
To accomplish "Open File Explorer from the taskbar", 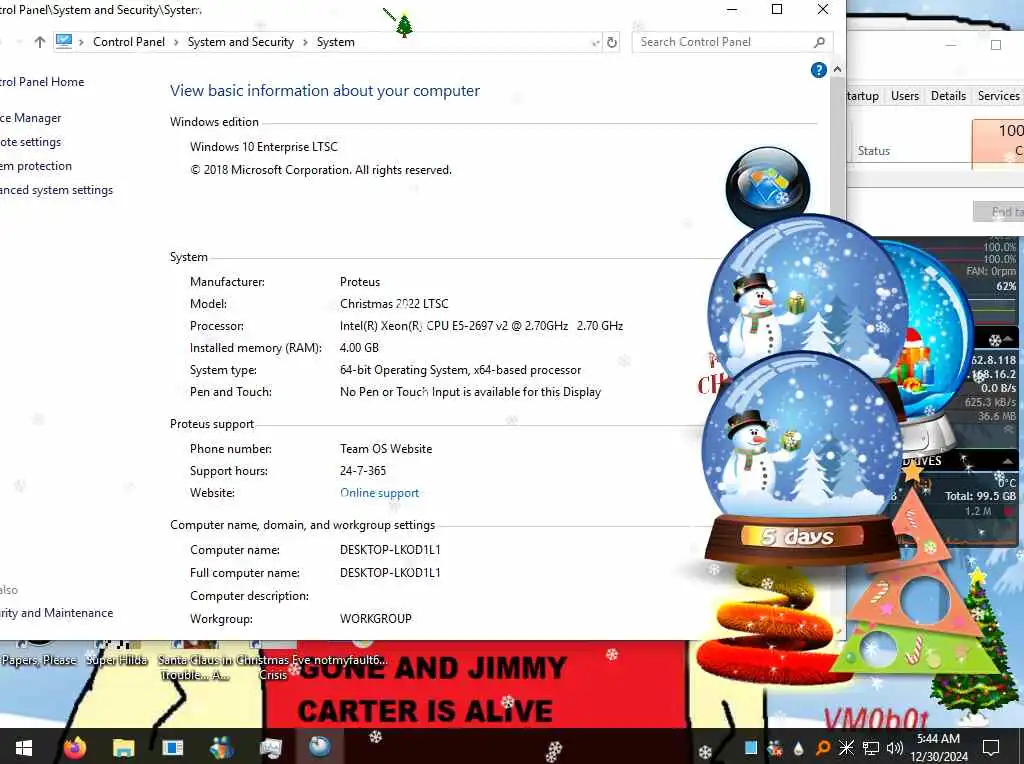I will 123,748.
